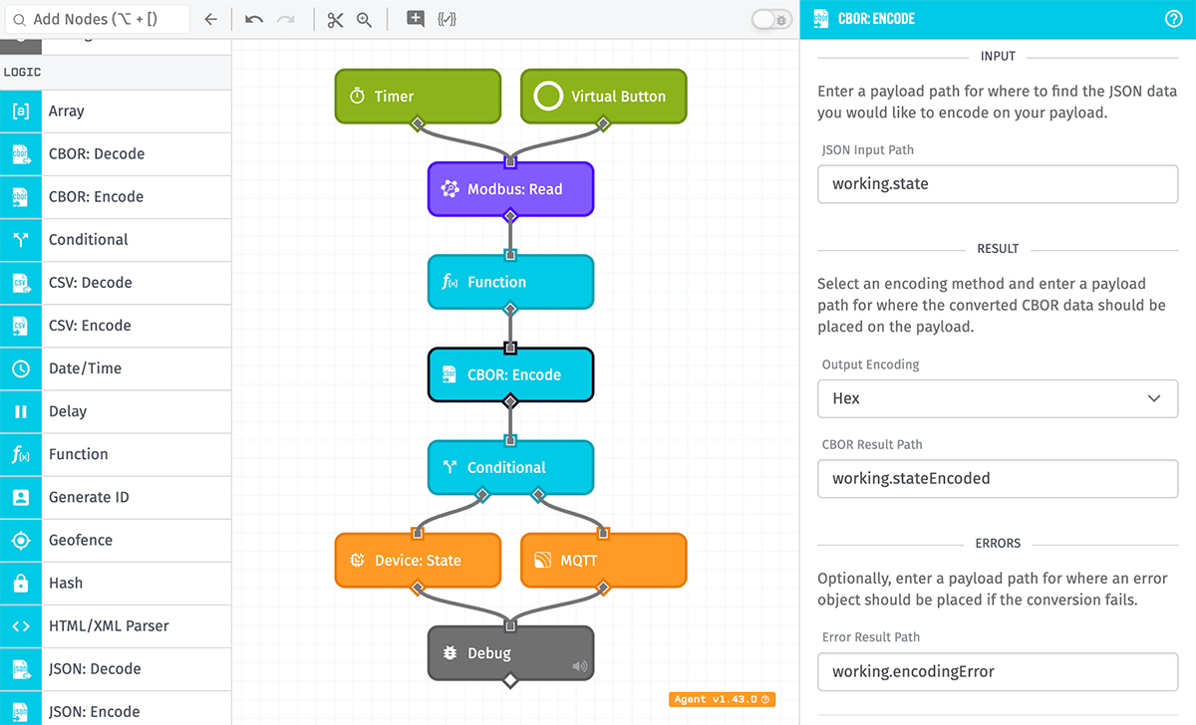This screenshot has height=725, width=1196.
Task: Click the undo arrow in the toolbar
Action: 254,17
